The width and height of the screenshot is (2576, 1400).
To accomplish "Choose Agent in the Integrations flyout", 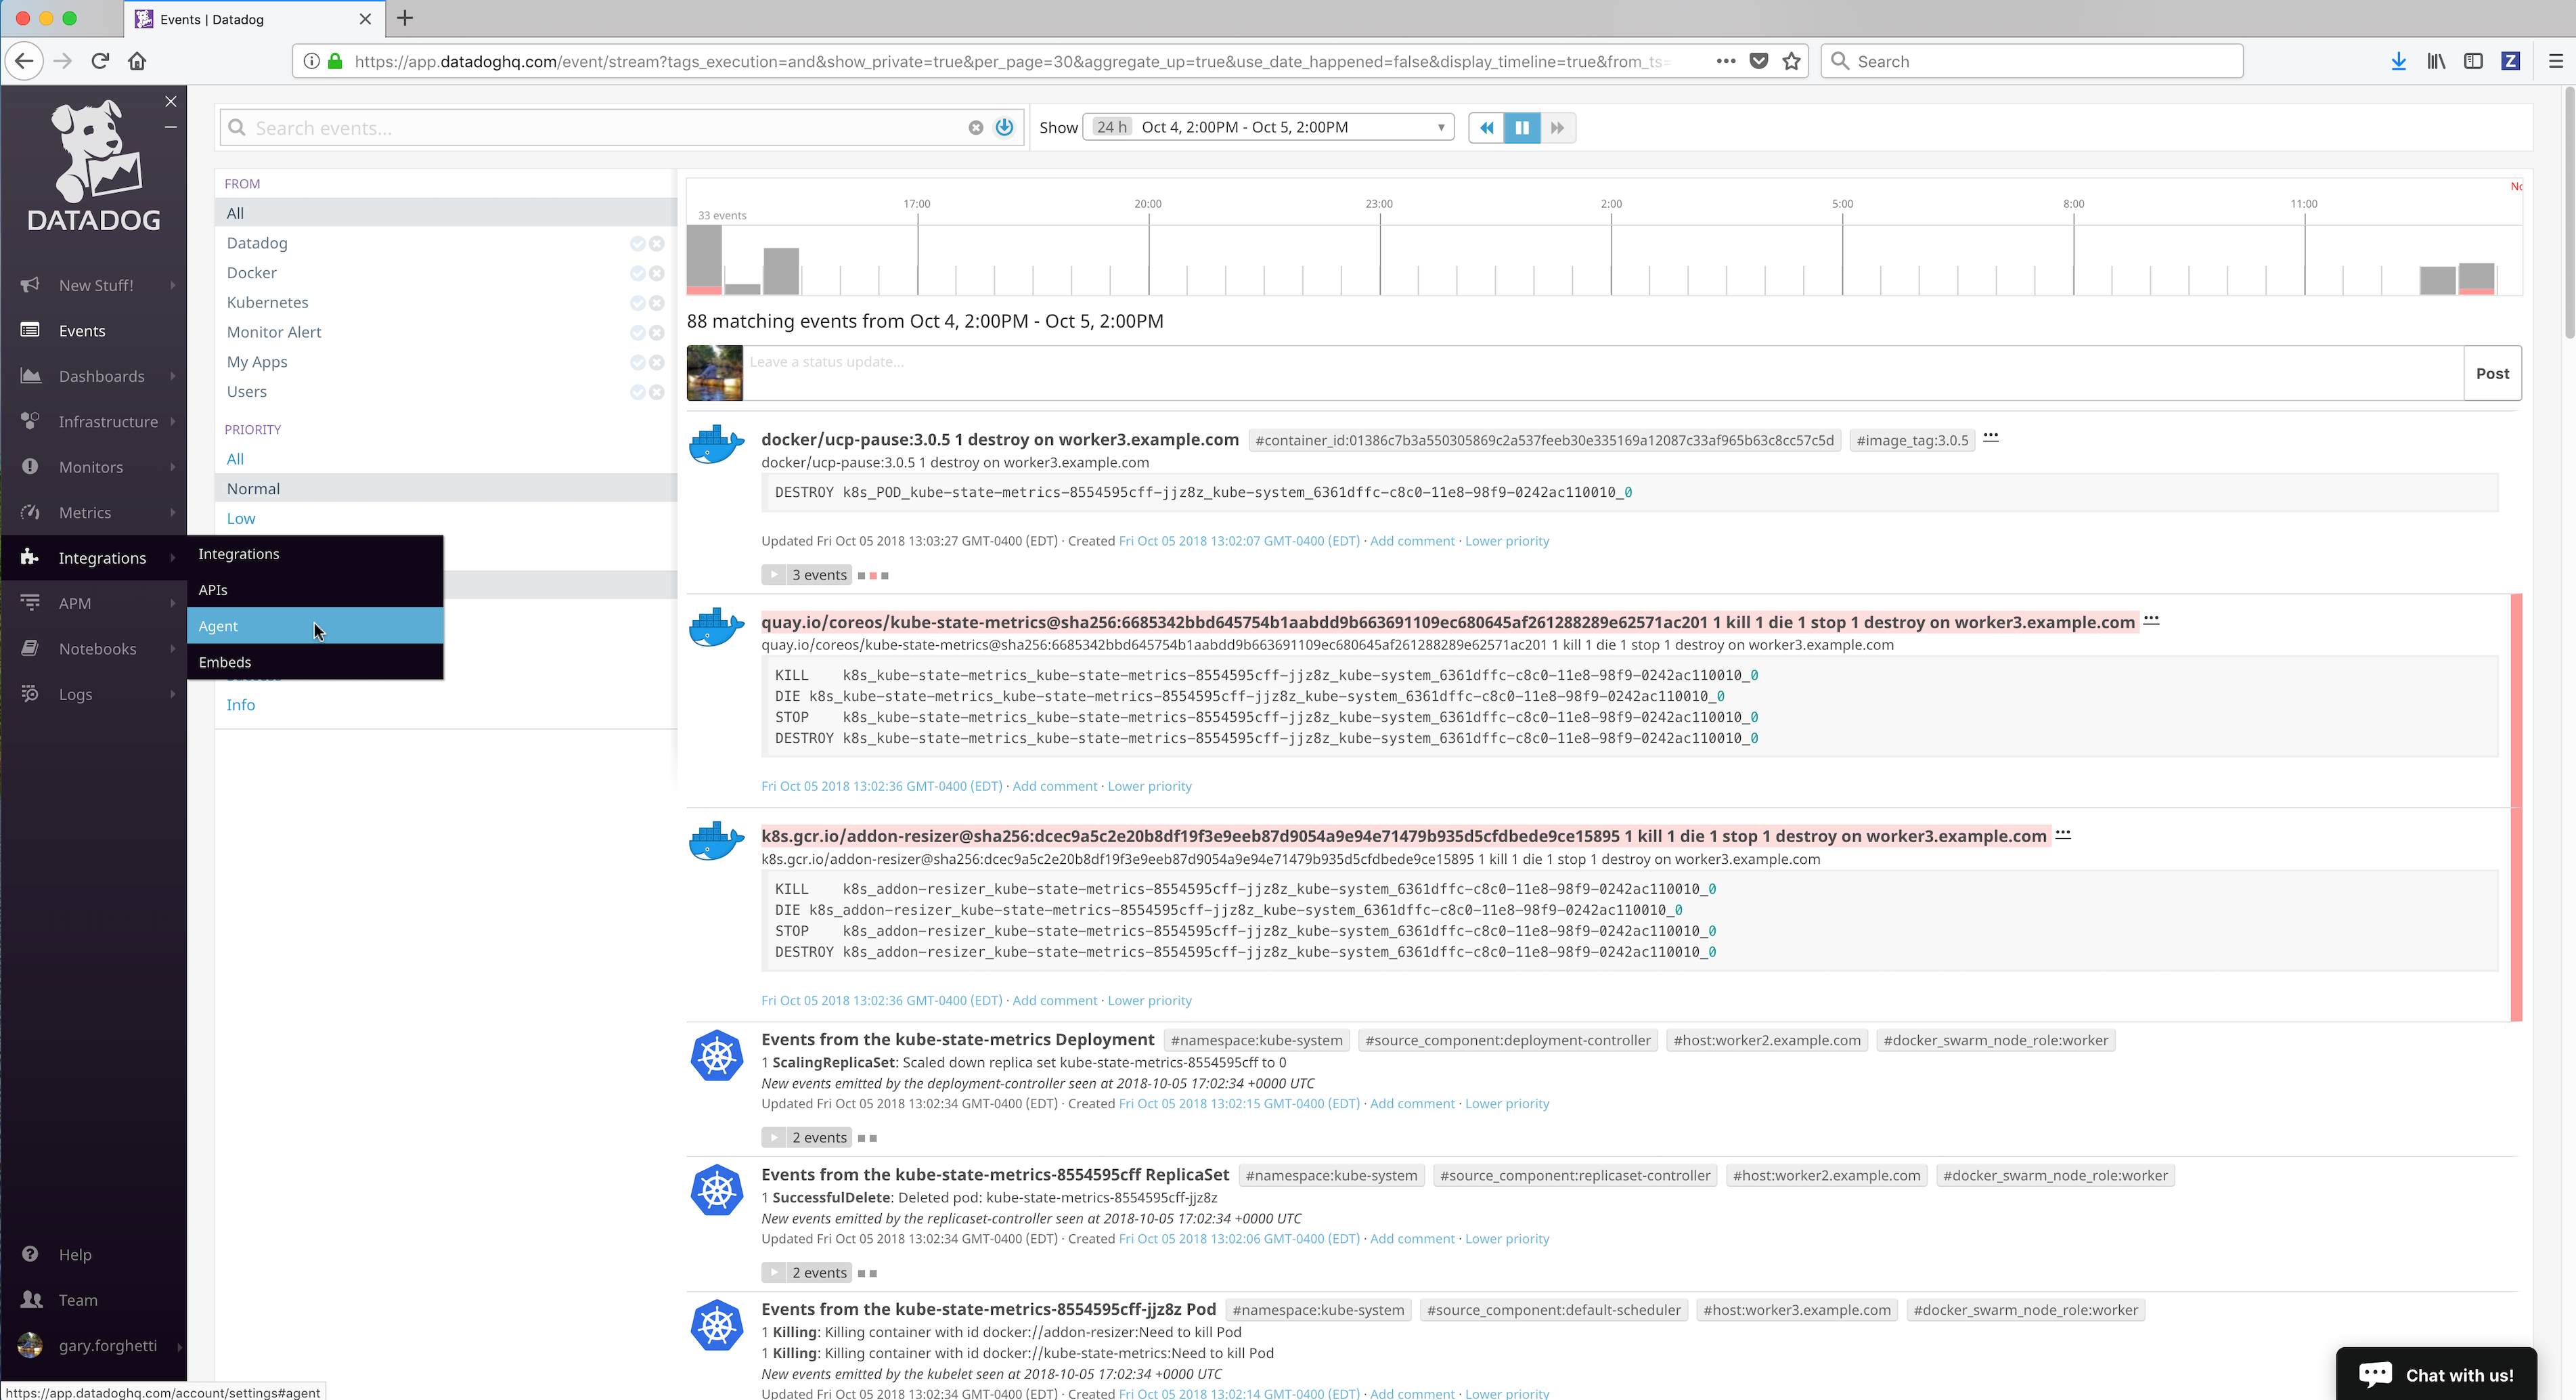I will [x=315, y=626].
